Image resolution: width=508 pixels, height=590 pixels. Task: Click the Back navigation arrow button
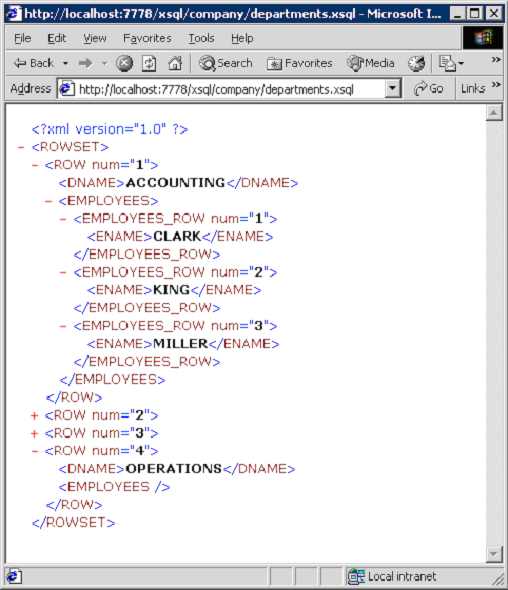pyautogui.click(x=34, y=63)
